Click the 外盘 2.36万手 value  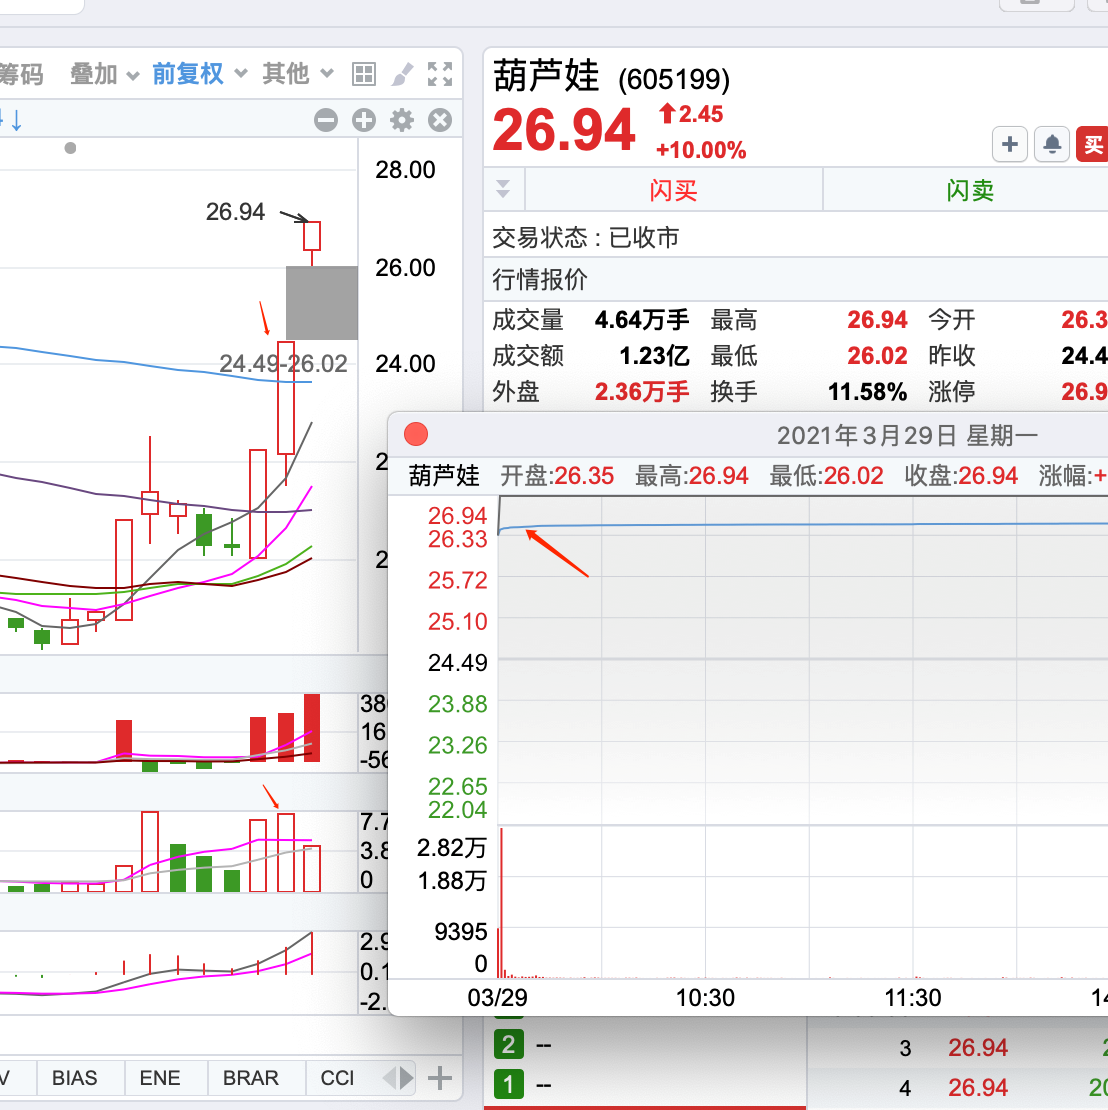641,391
